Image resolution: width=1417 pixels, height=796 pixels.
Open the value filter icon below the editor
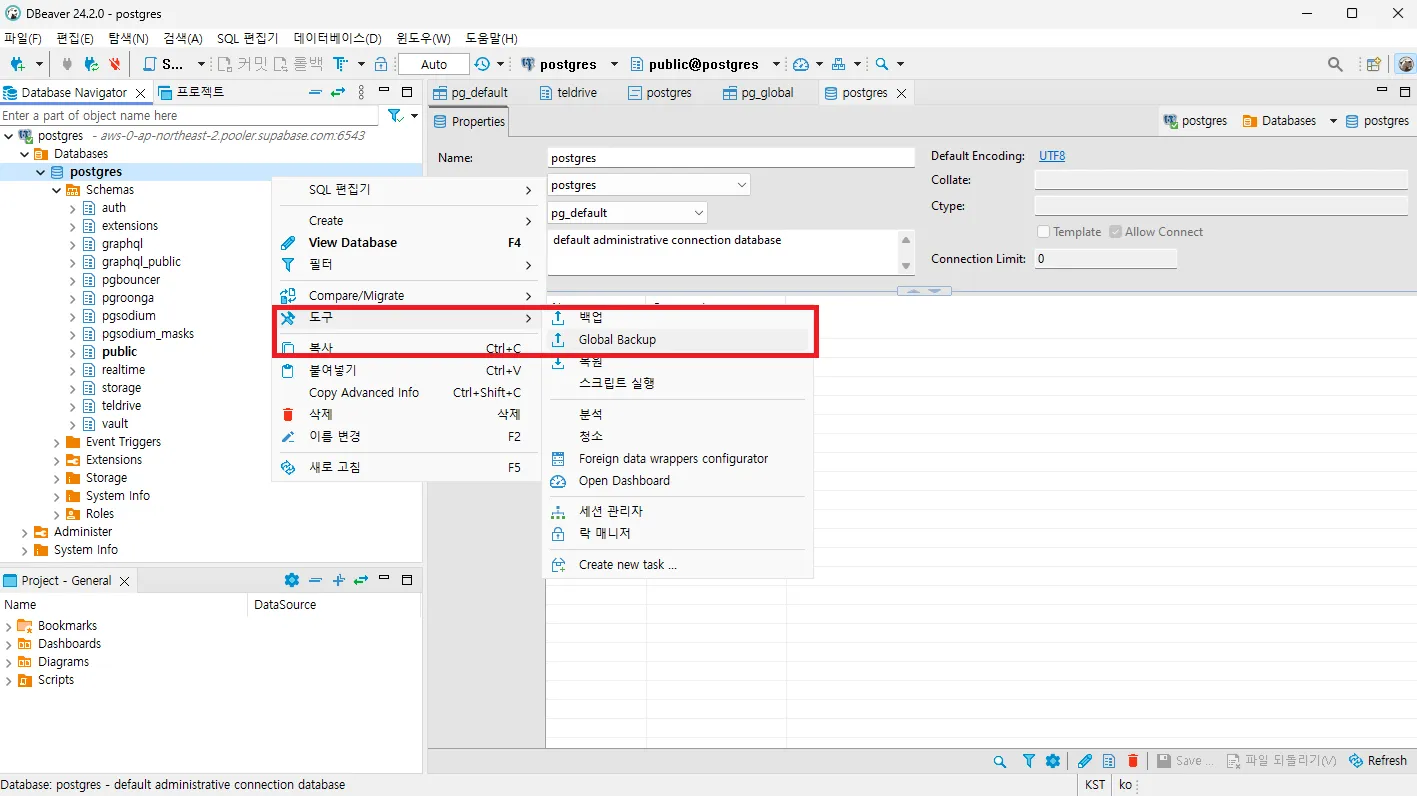tap(1028, 761)
